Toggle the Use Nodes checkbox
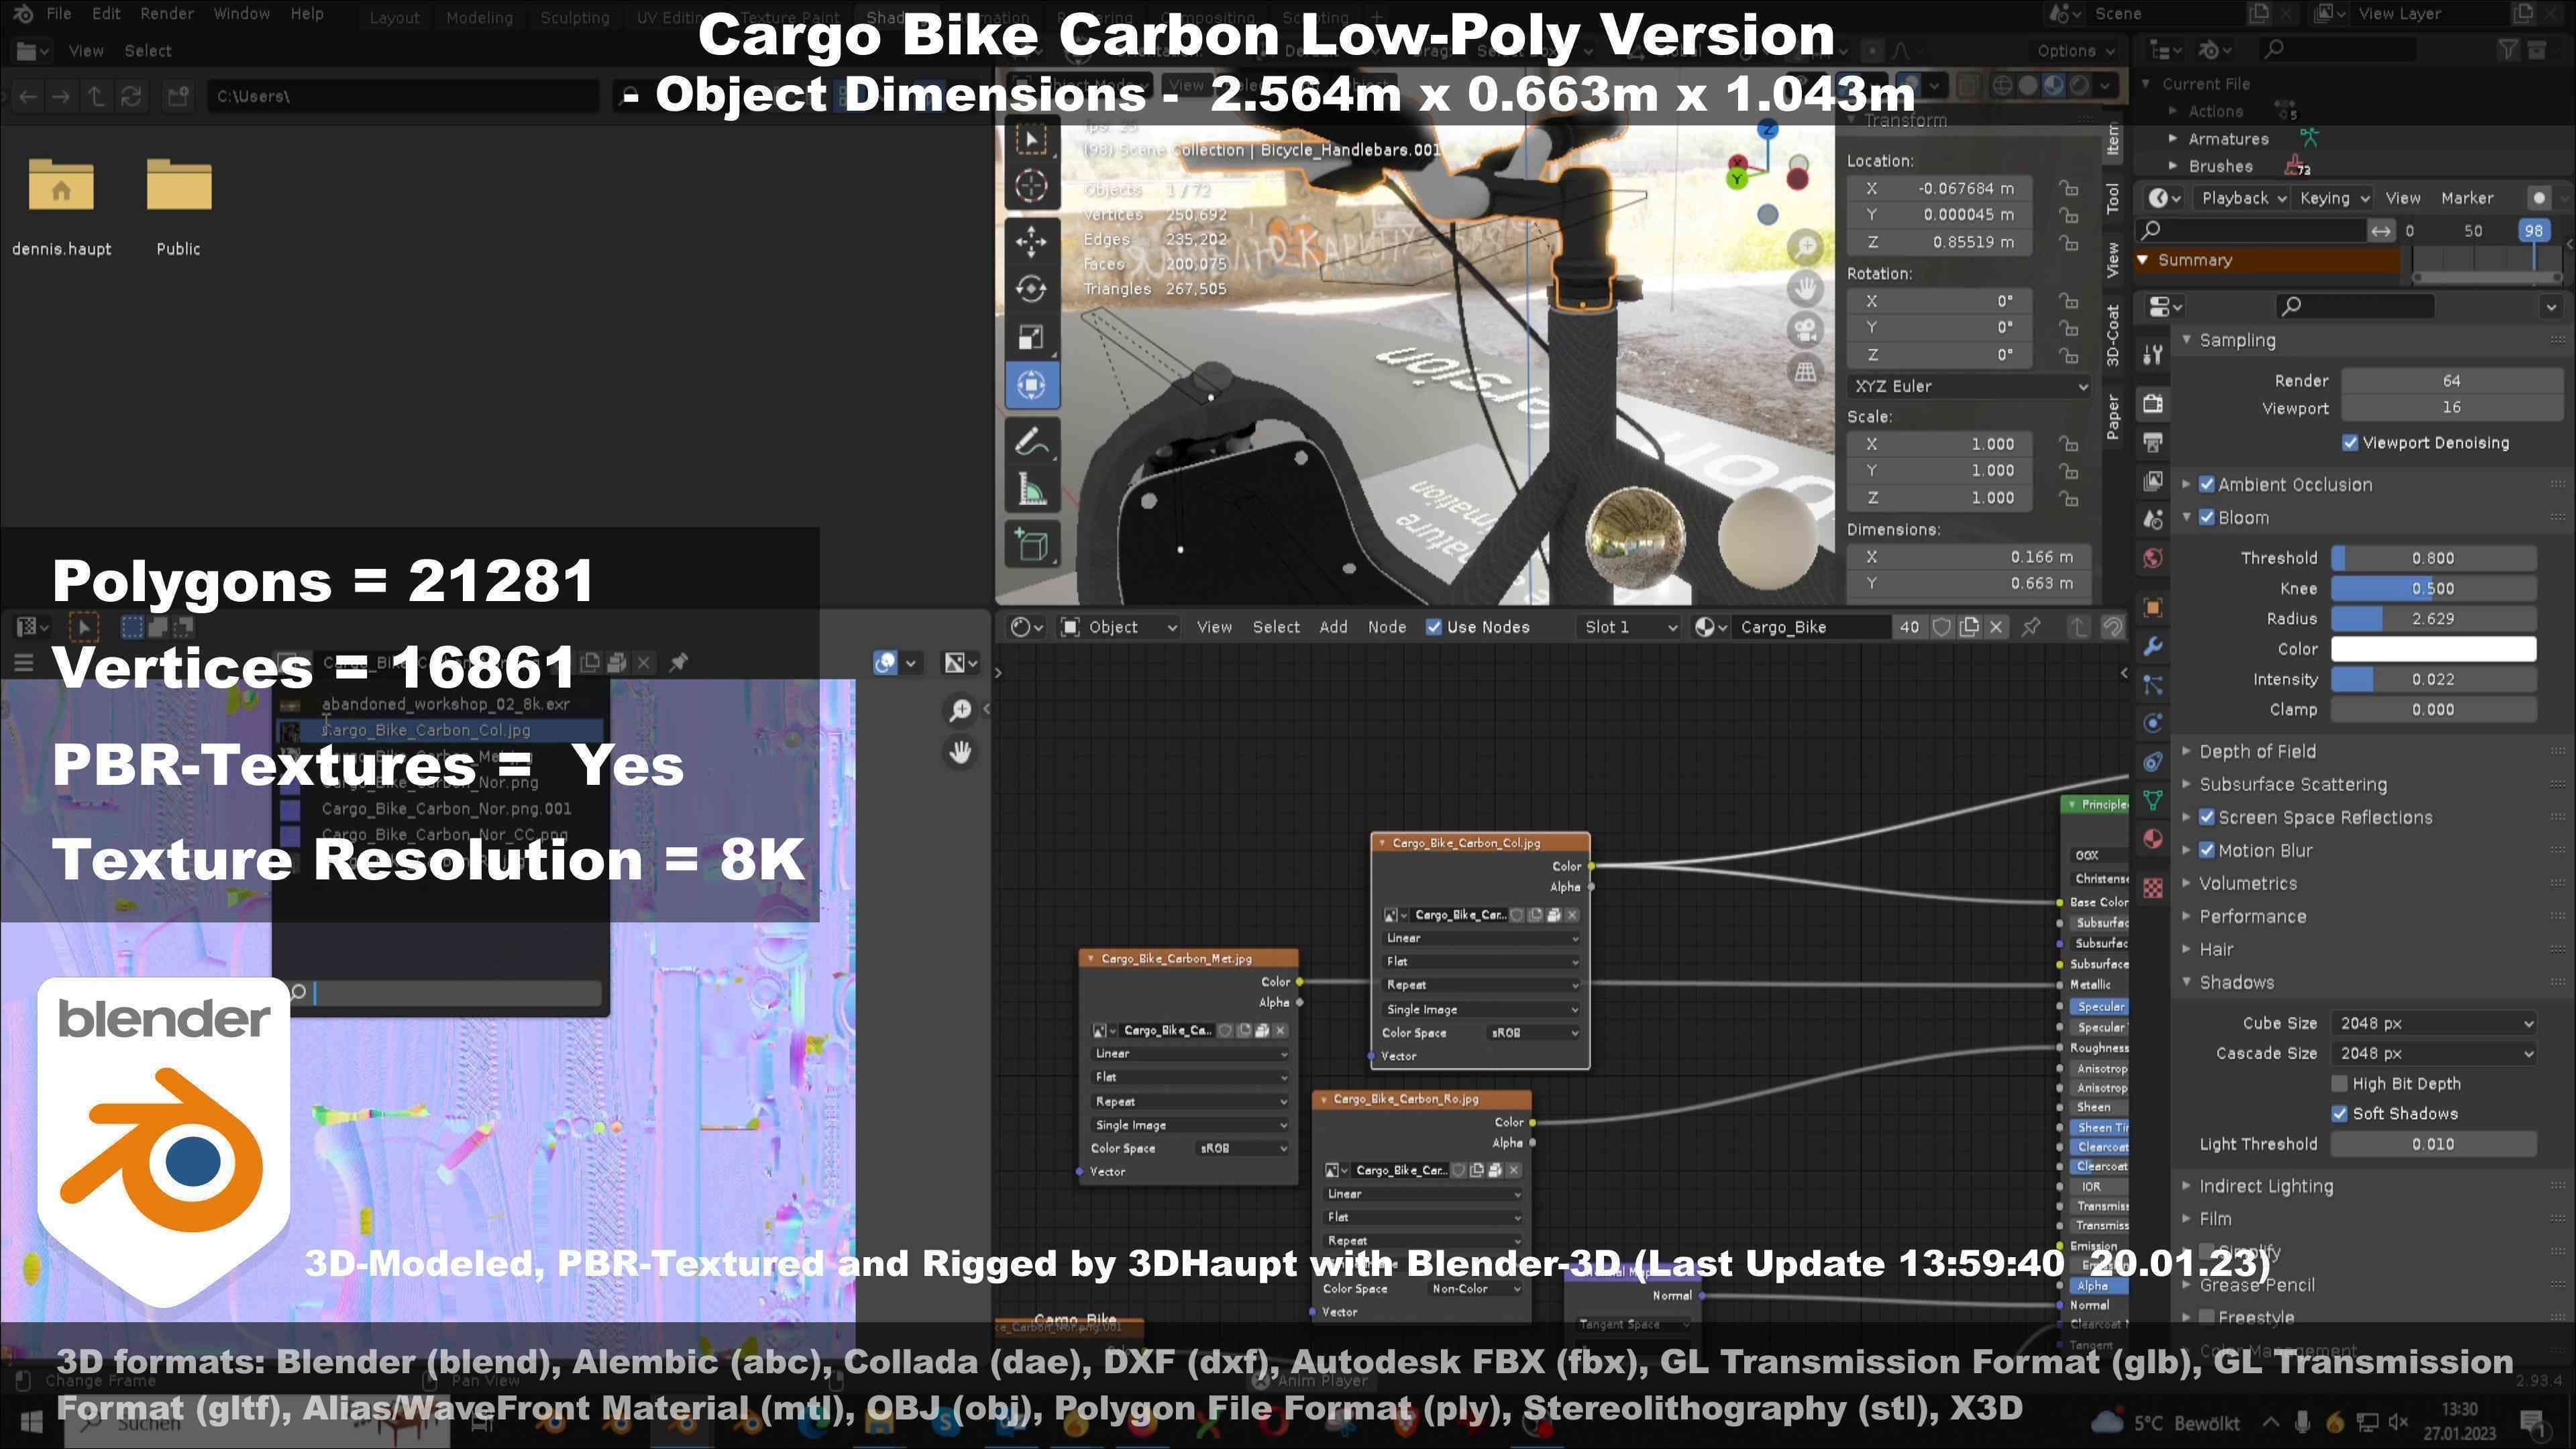 [1433, 627]
